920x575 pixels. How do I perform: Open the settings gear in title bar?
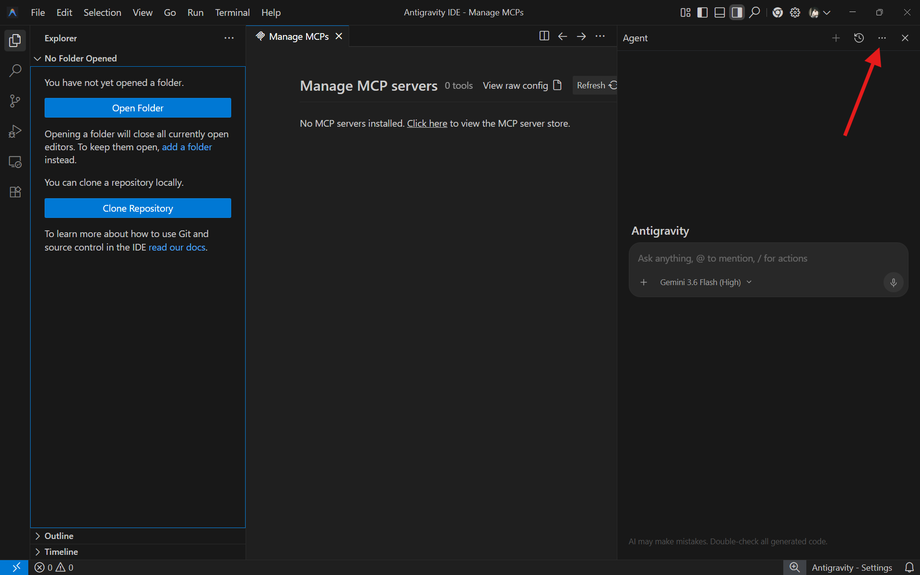pyautogui.click(x=795, y=12)
